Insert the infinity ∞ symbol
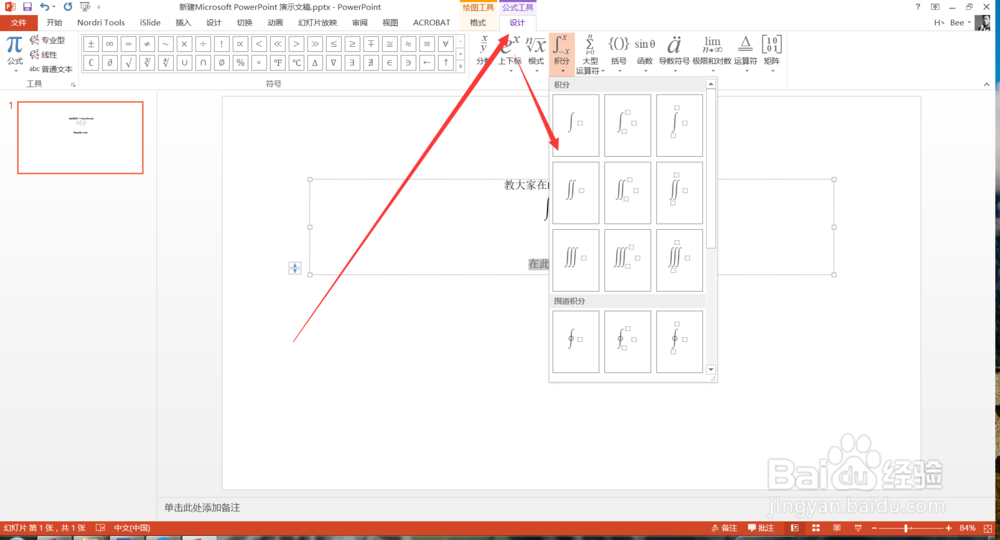The height and width of the screenshot is (540, 1000). point(110,44)
